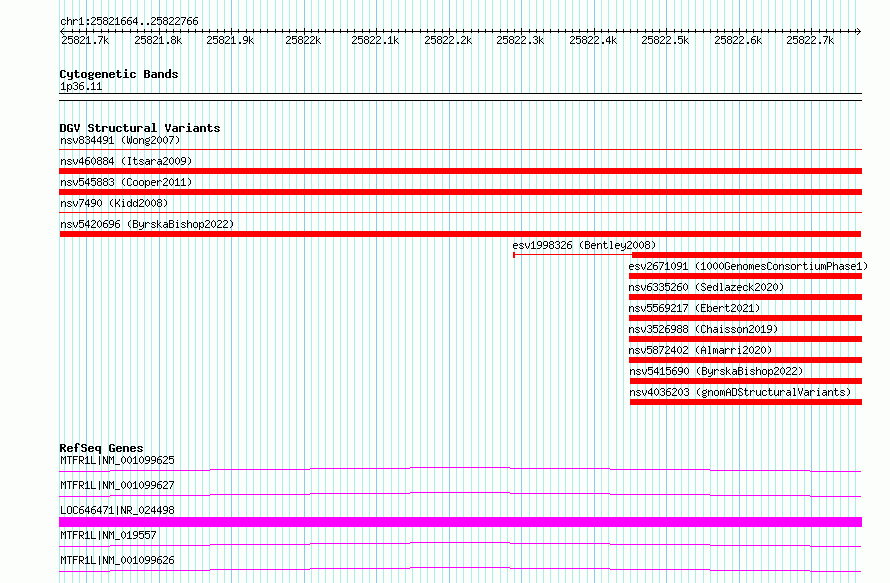This screenshot has width=890, height=583.
Task: Select the 1p36.11 band label
Action: tap(81, 86)
